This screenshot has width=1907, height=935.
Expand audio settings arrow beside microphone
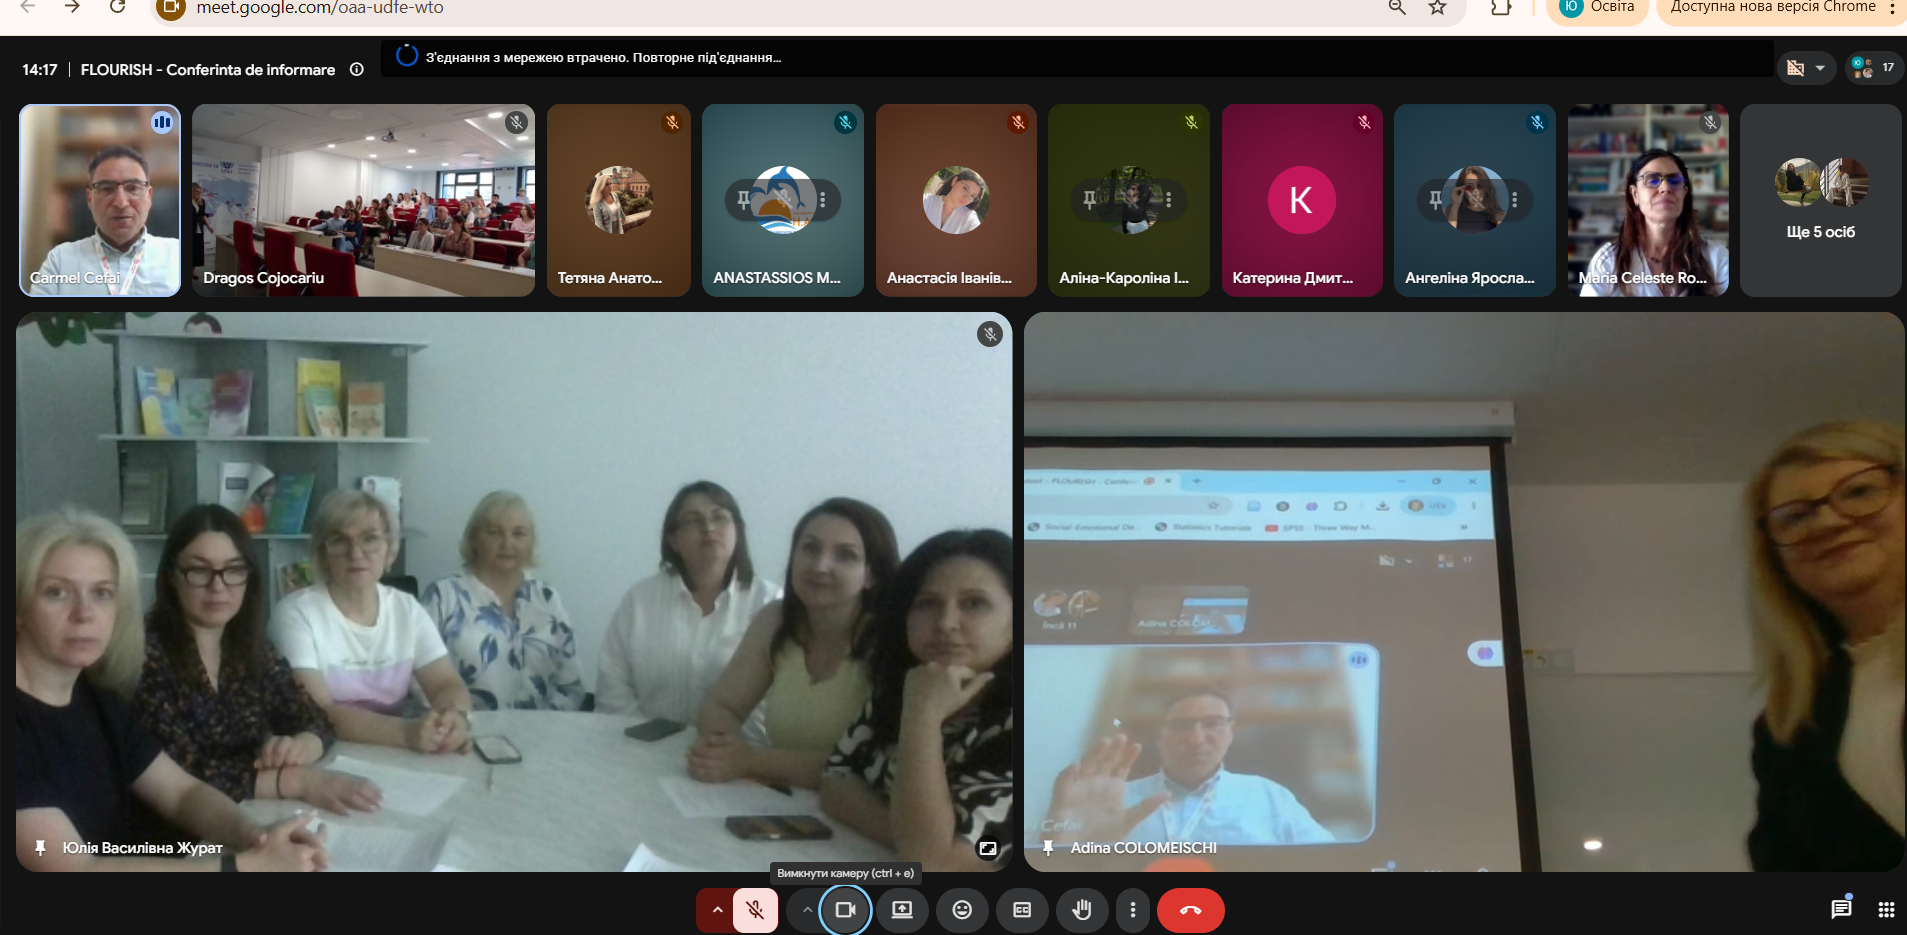pos(716,910)
